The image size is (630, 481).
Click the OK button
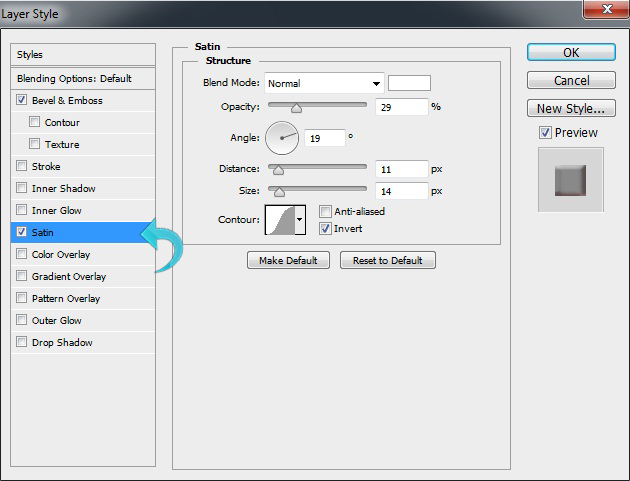(x=571, y=52)
